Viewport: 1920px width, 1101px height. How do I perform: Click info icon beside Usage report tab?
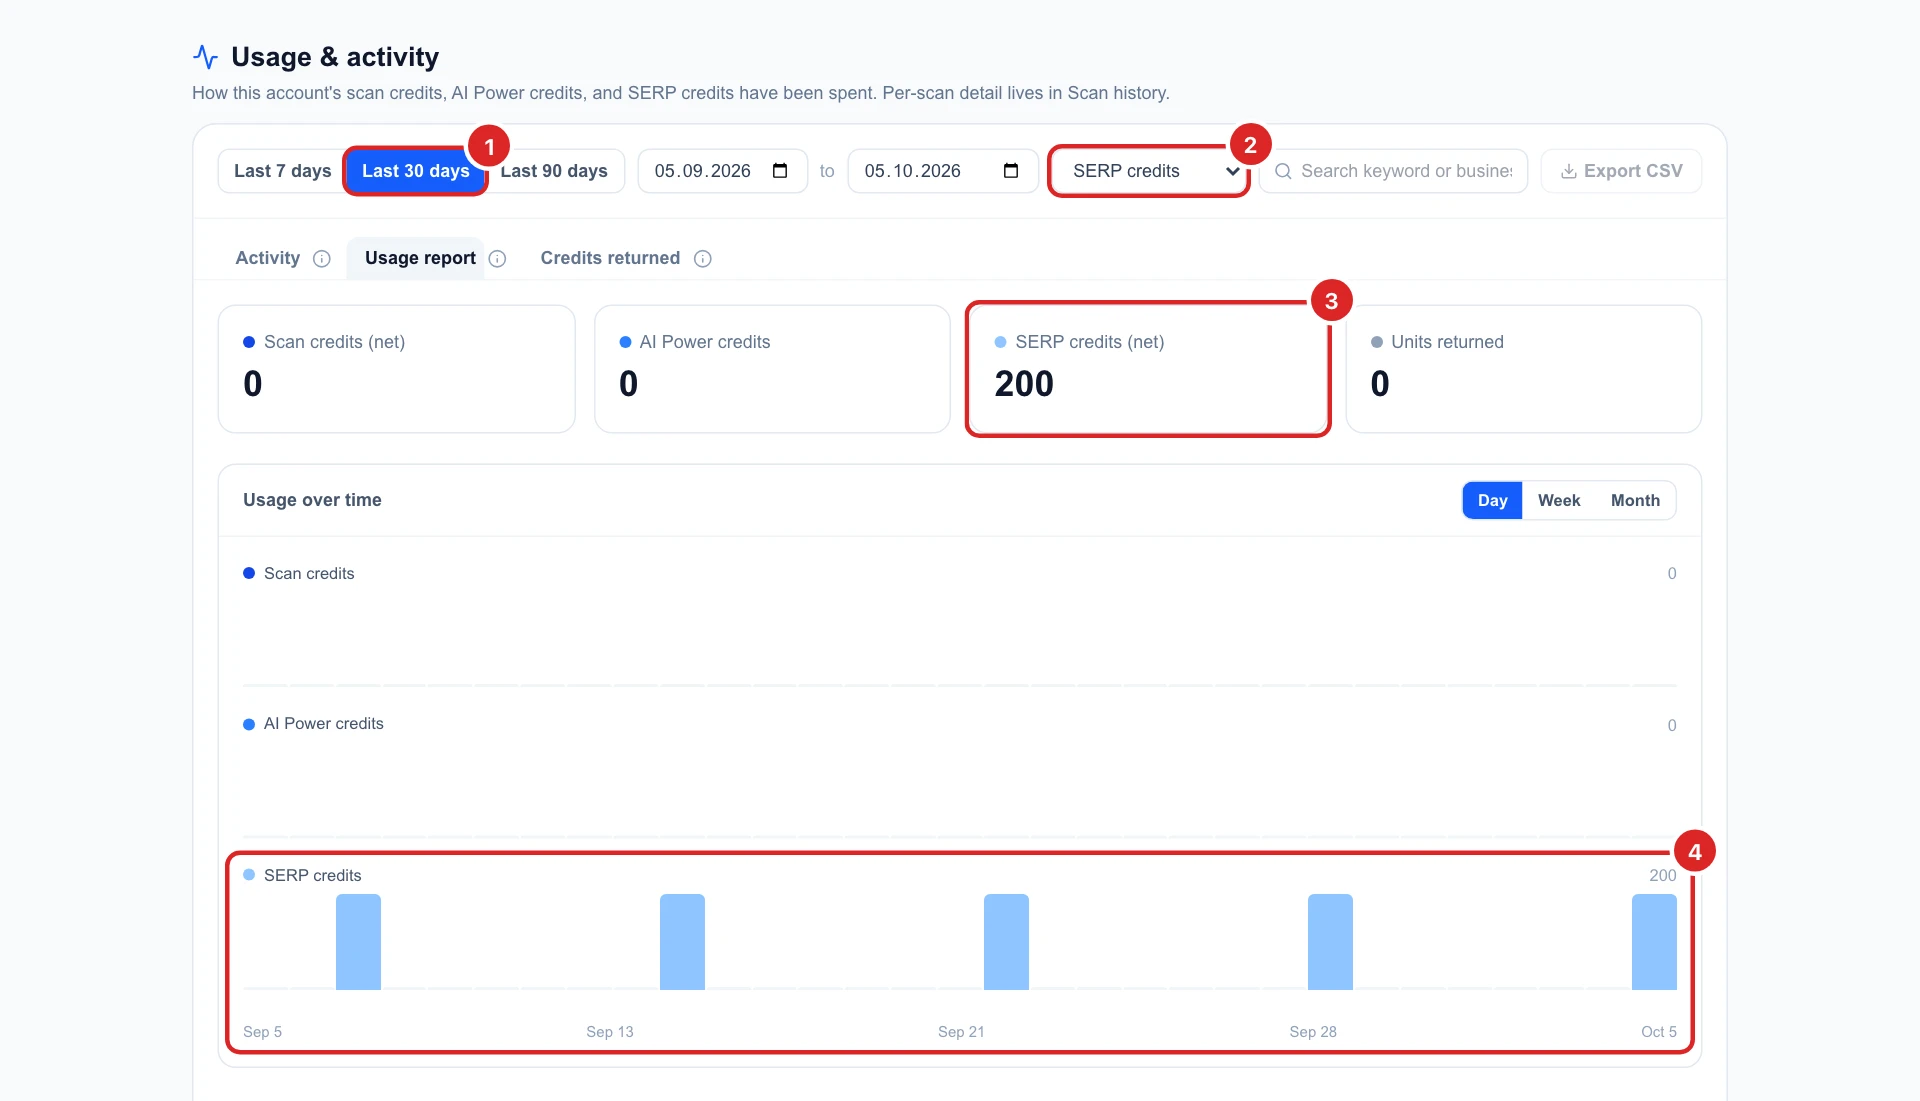(497, 259)
